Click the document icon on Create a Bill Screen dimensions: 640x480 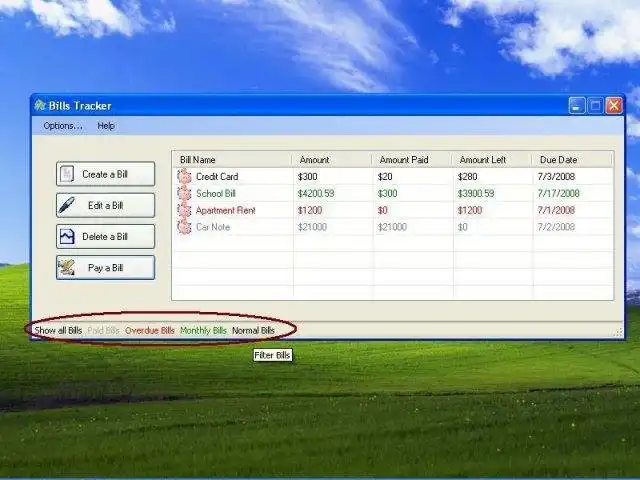[67, 174]
